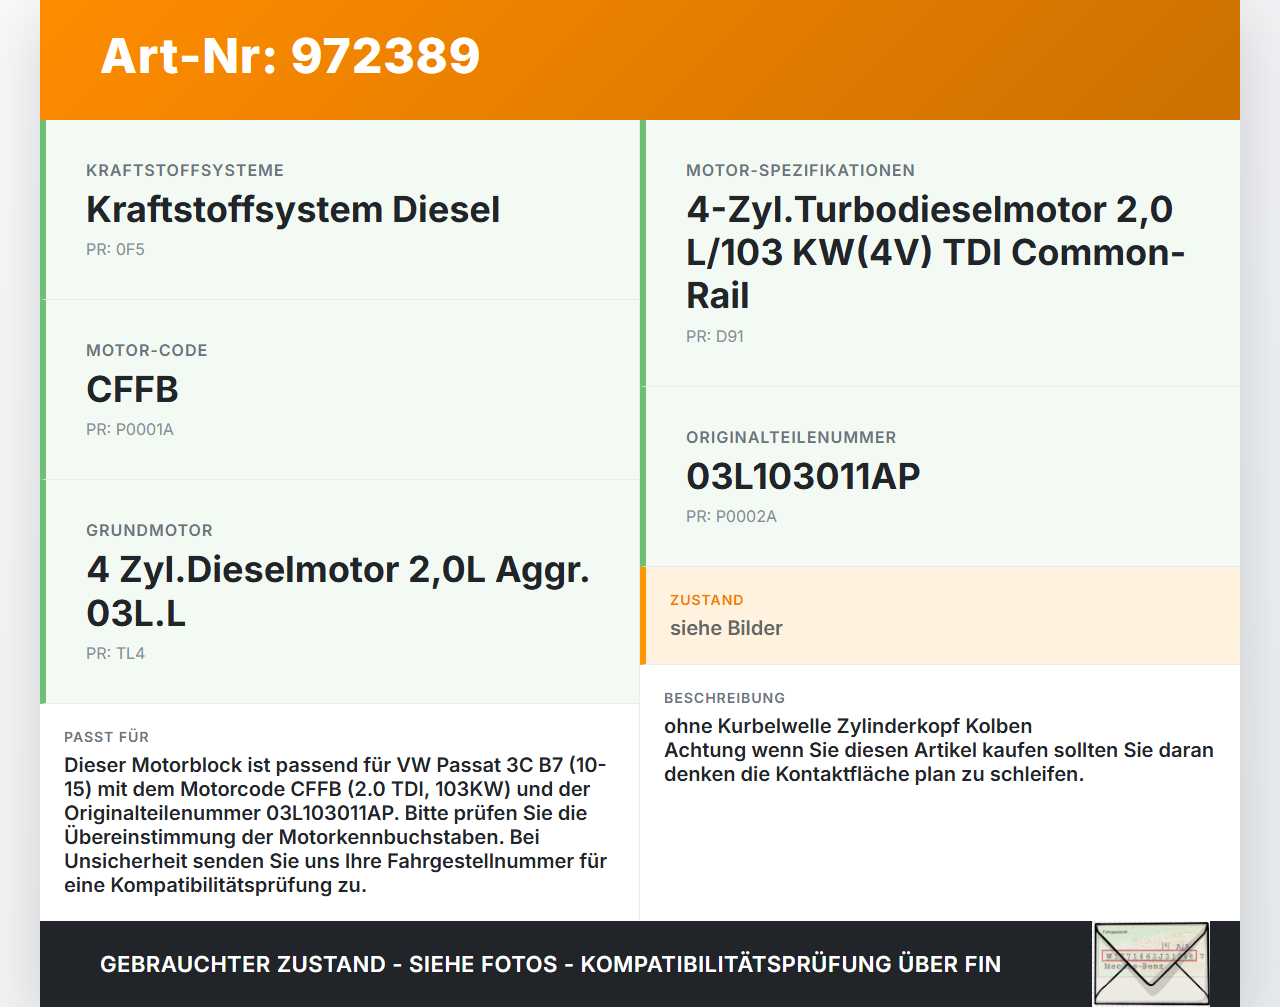1280x1007 pixels.
Task: Click the 'PR: P0001A' code
Action: coord(130,429)
